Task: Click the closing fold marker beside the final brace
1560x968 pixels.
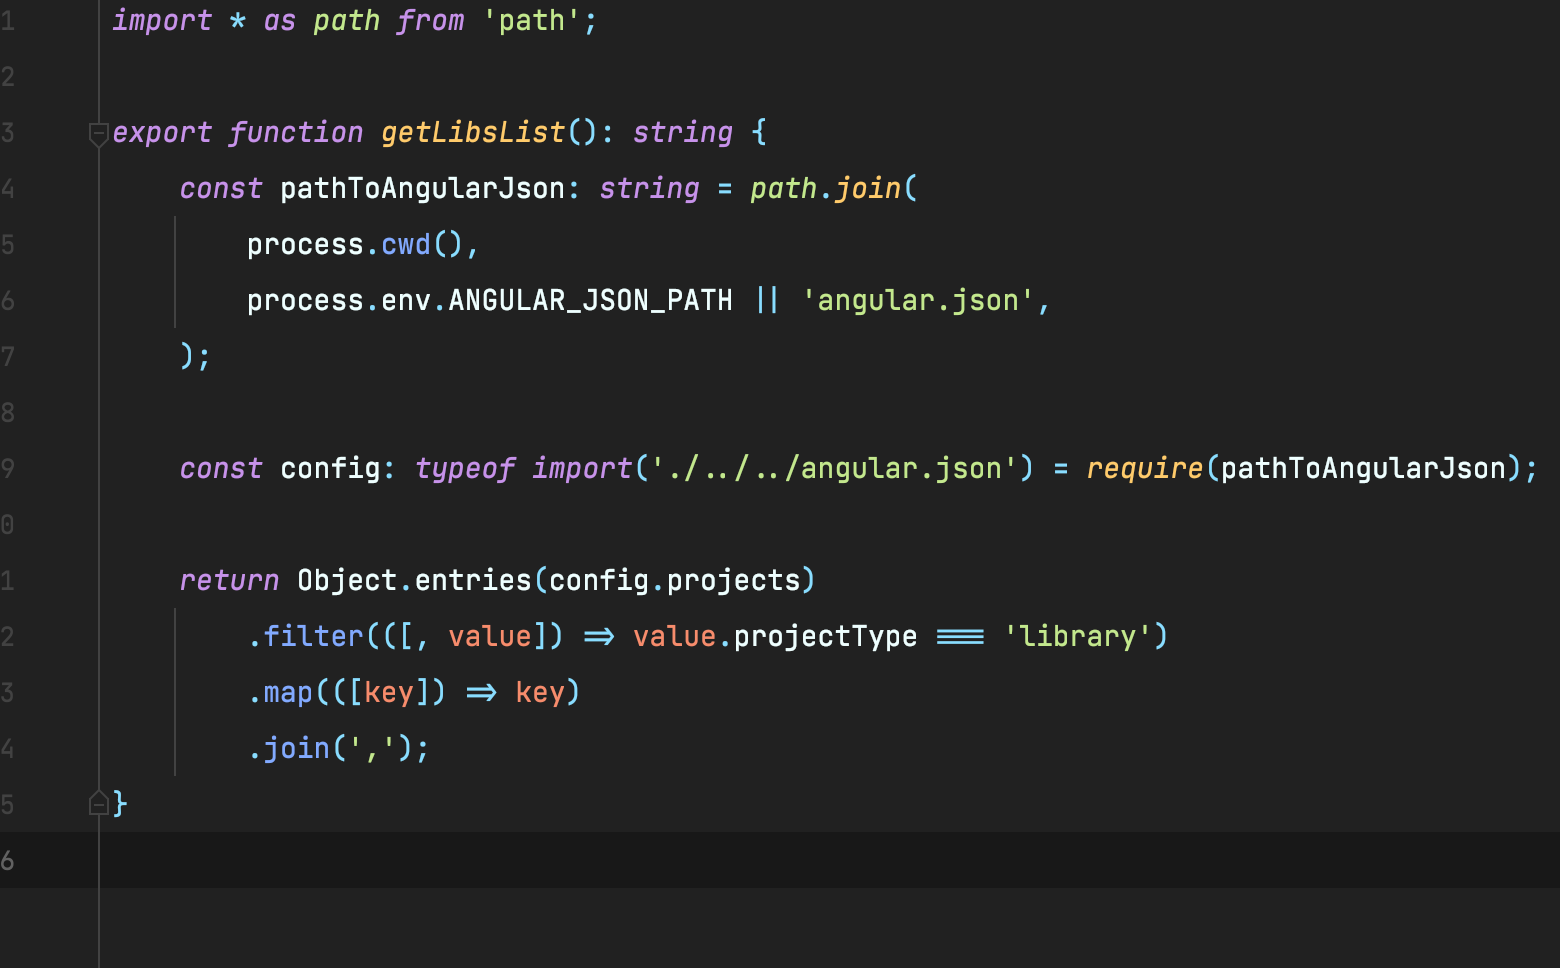Action: pos(98,803)
